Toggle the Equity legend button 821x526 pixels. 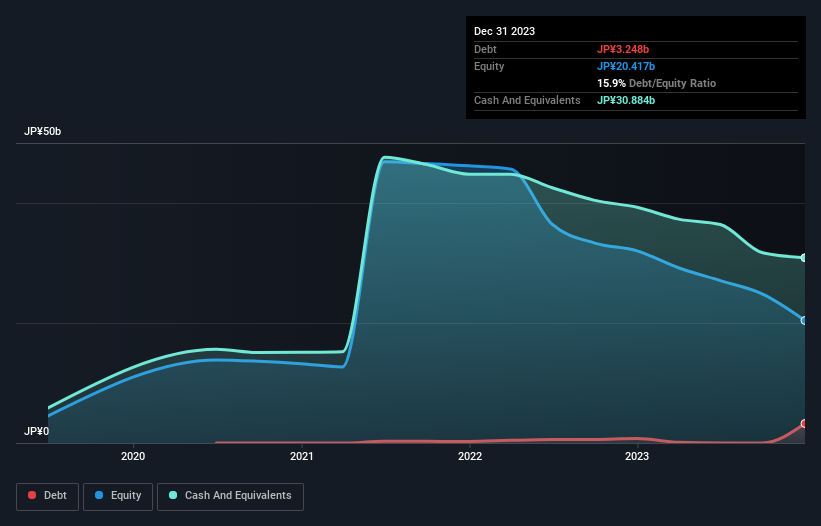[x=118, y=496]
